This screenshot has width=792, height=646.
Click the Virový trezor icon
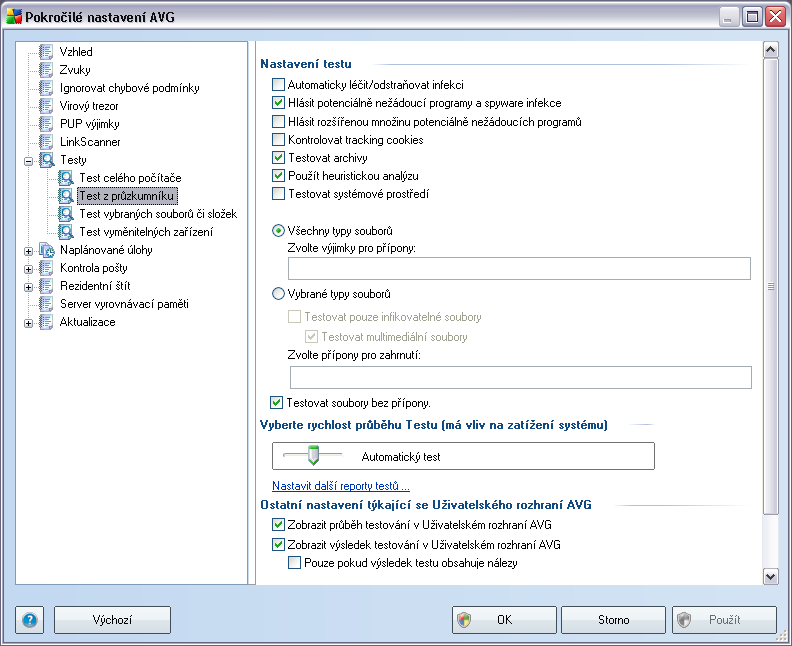(46, 106)
